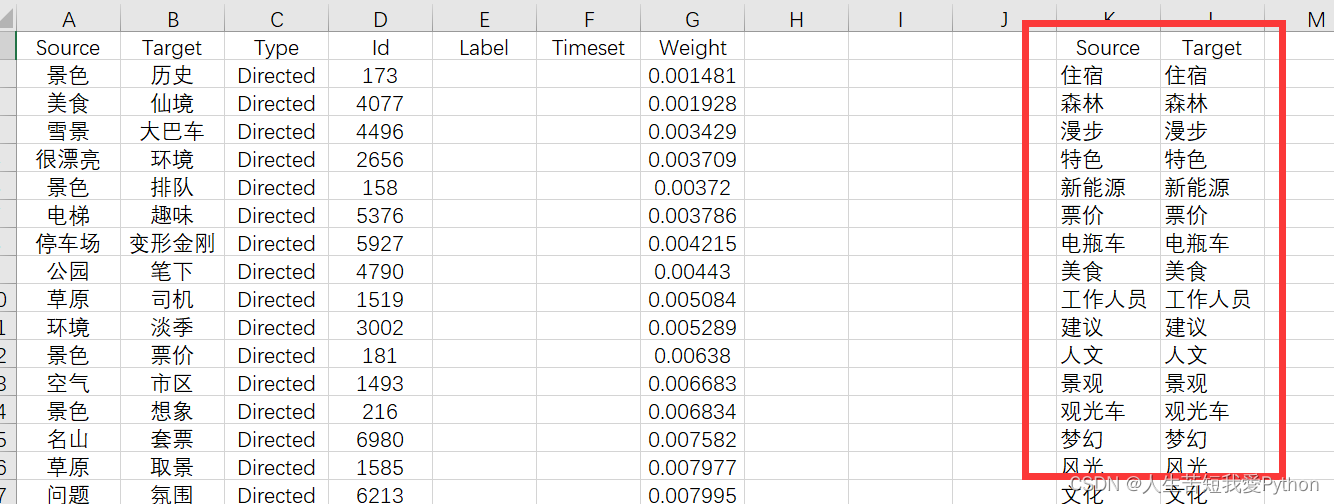Select cell with Id 5376
Screen dimensions: 1334x504
pos(380,215)
